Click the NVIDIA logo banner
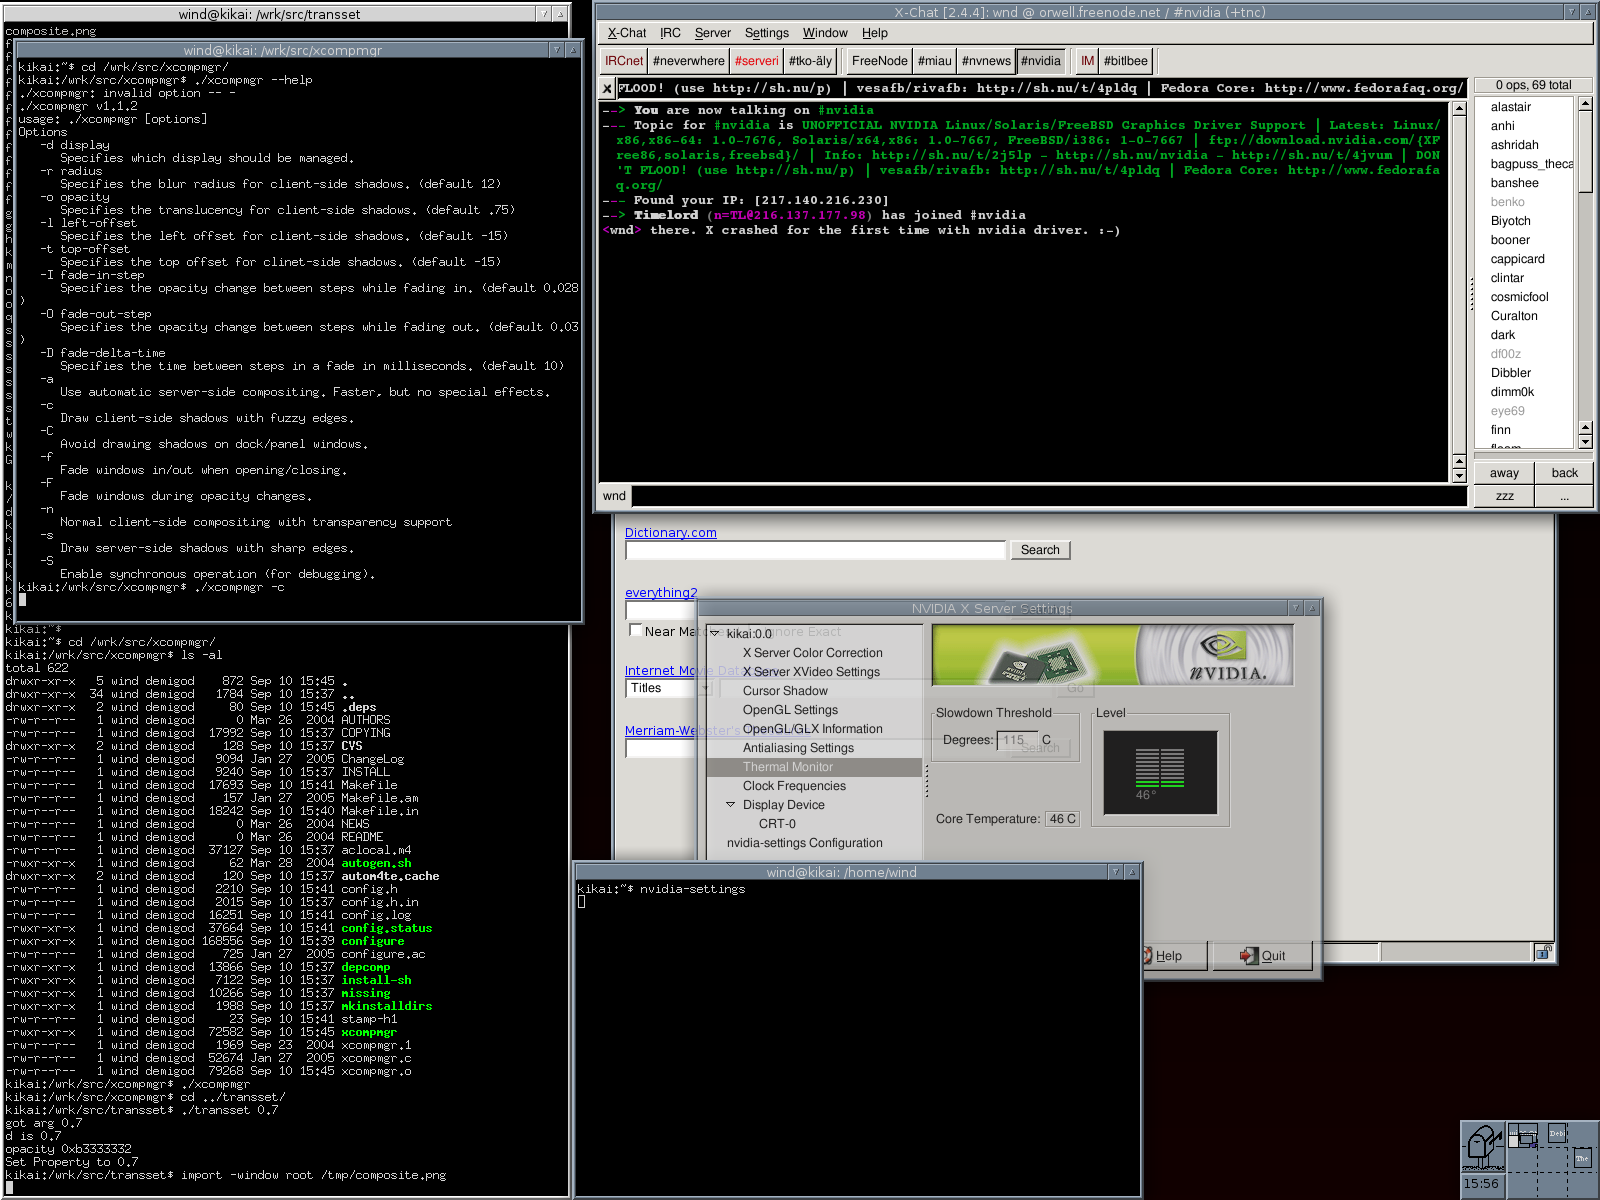Screen dimensions: 1600x1200 tap(1112, 655)
